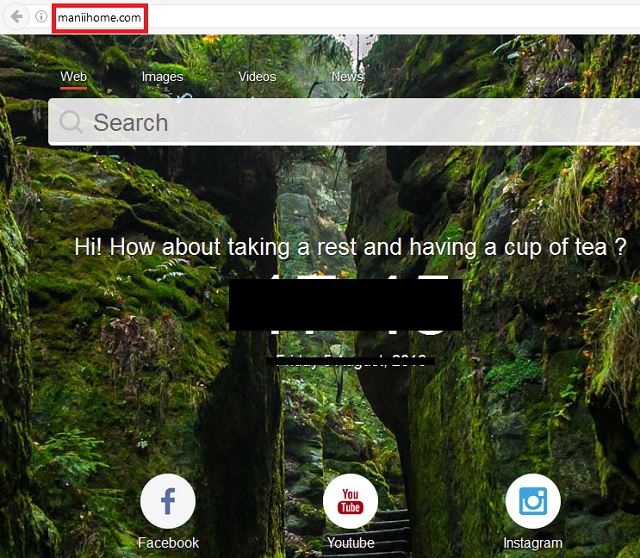Screen dimensions: 640x558
Task: Focus the Search input field
Action: (344, 122)
